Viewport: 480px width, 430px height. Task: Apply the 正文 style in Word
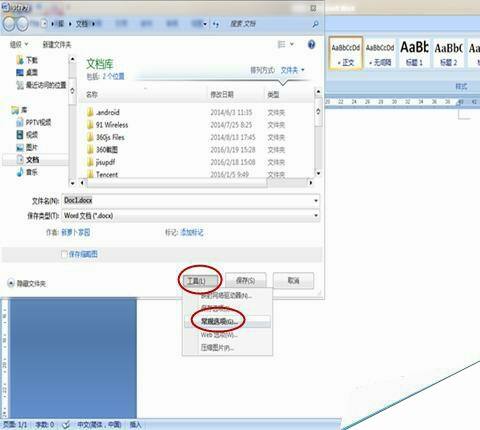pos(346,54)
